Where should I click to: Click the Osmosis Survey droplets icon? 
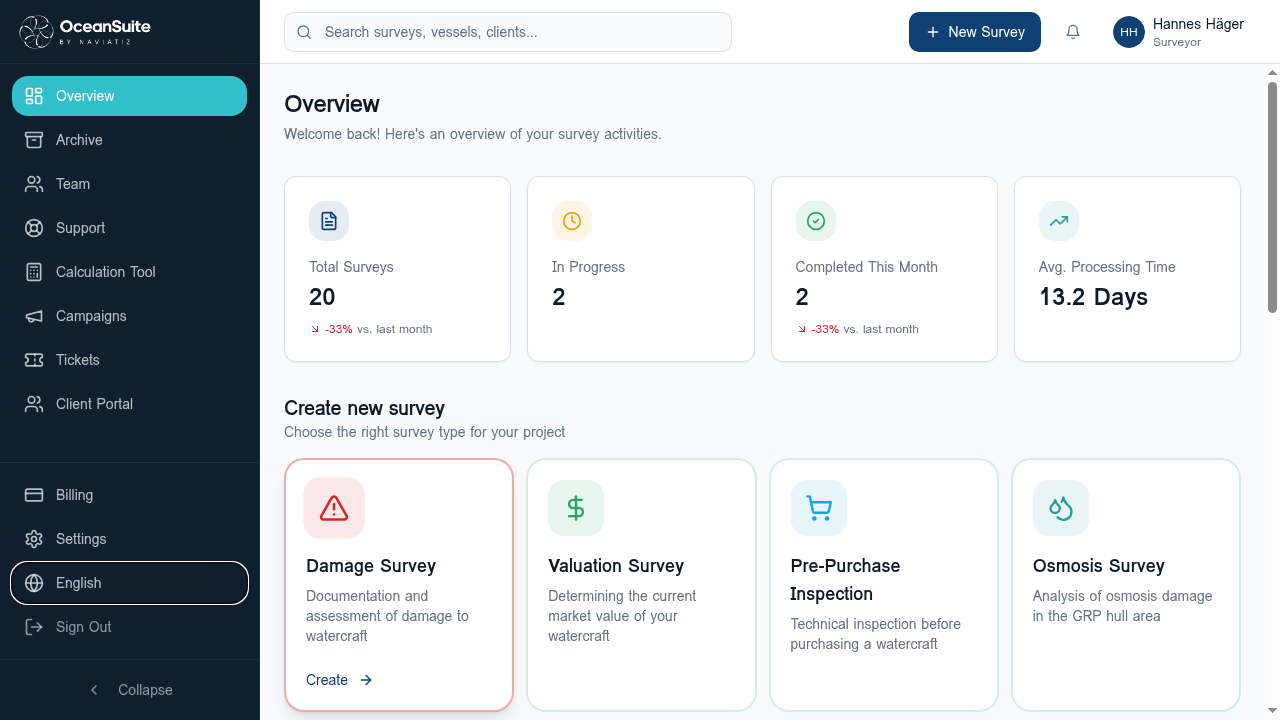coord(1061,508)
